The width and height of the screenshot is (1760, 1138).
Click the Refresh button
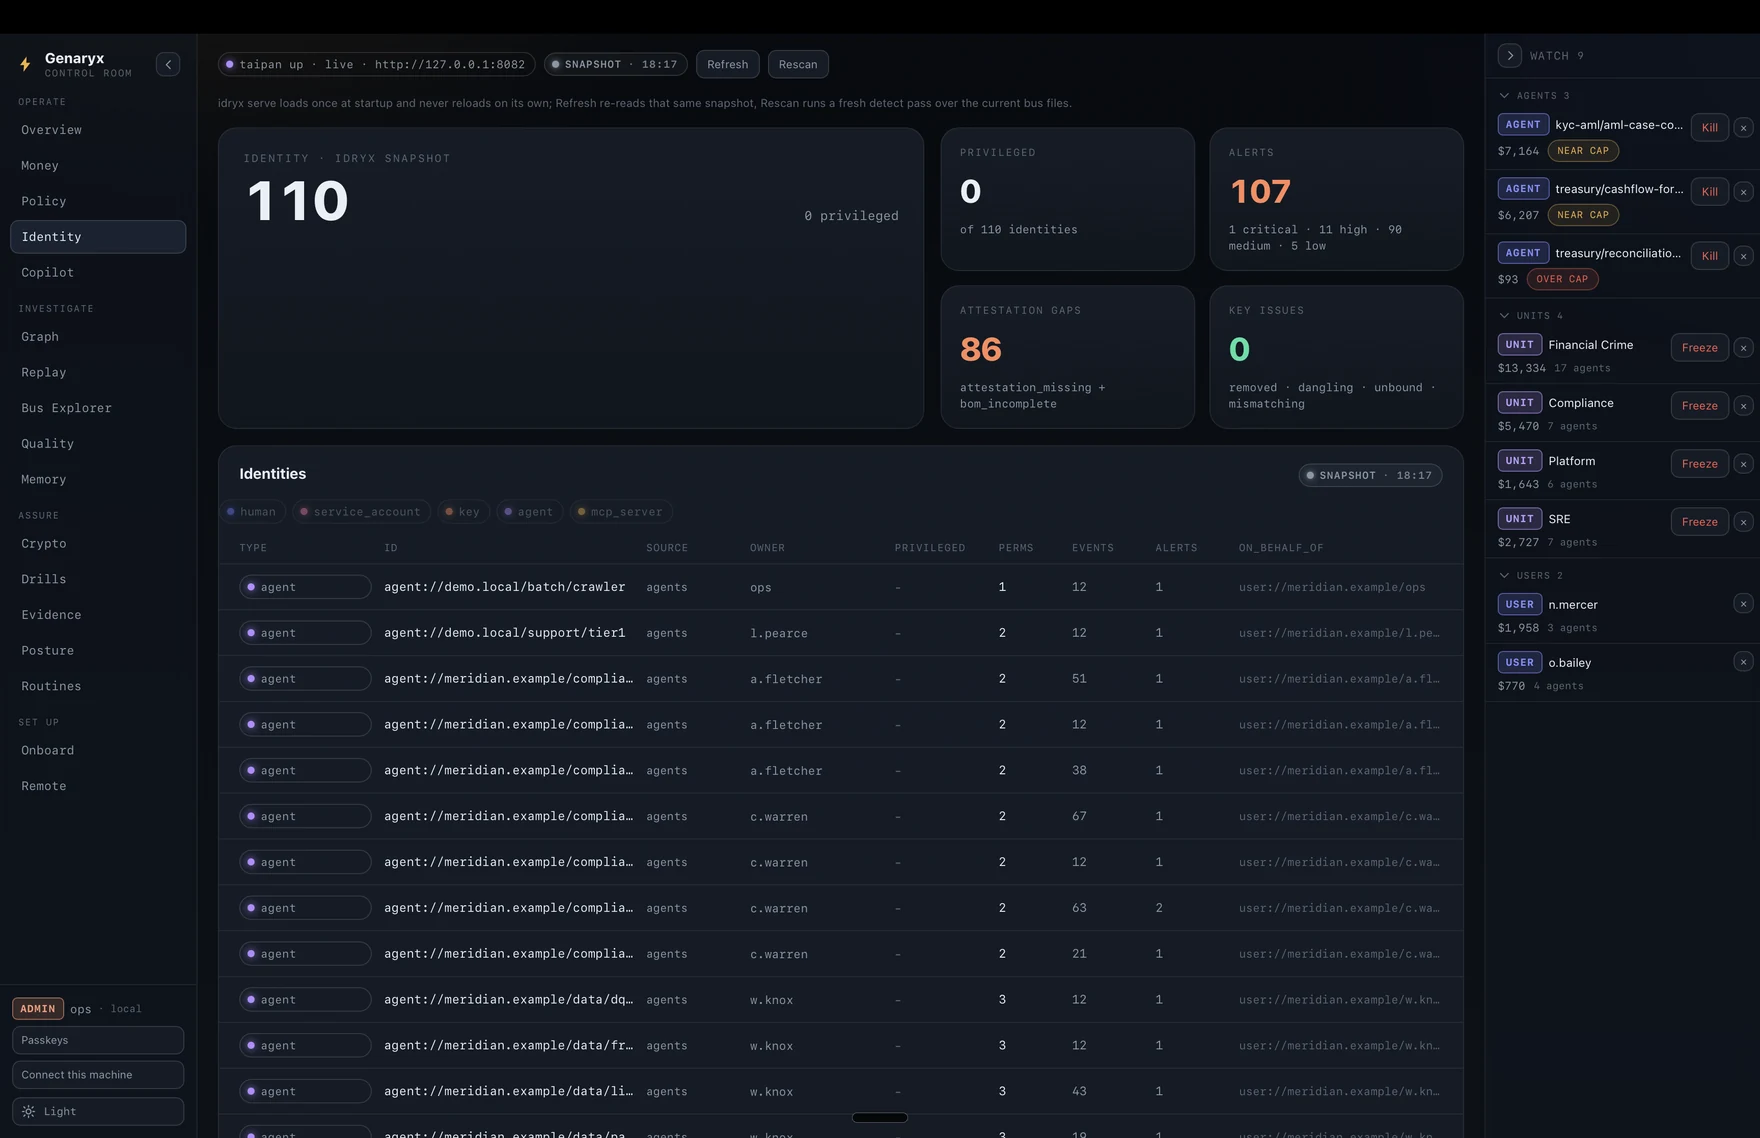[728, 64]
